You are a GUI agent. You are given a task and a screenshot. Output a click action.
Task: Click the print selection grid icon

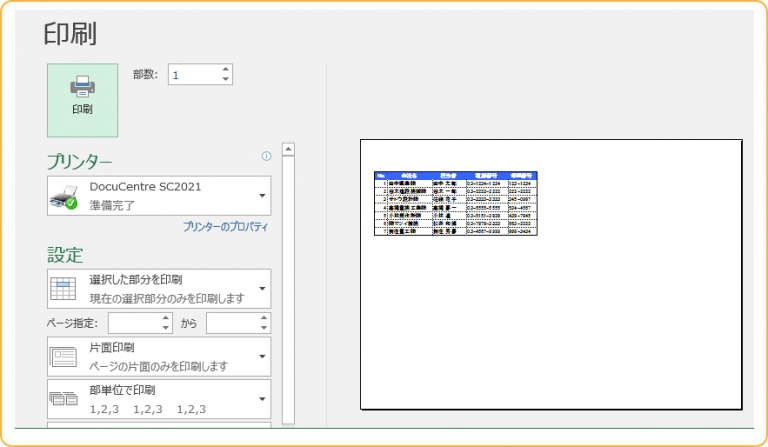pos(63,289)
